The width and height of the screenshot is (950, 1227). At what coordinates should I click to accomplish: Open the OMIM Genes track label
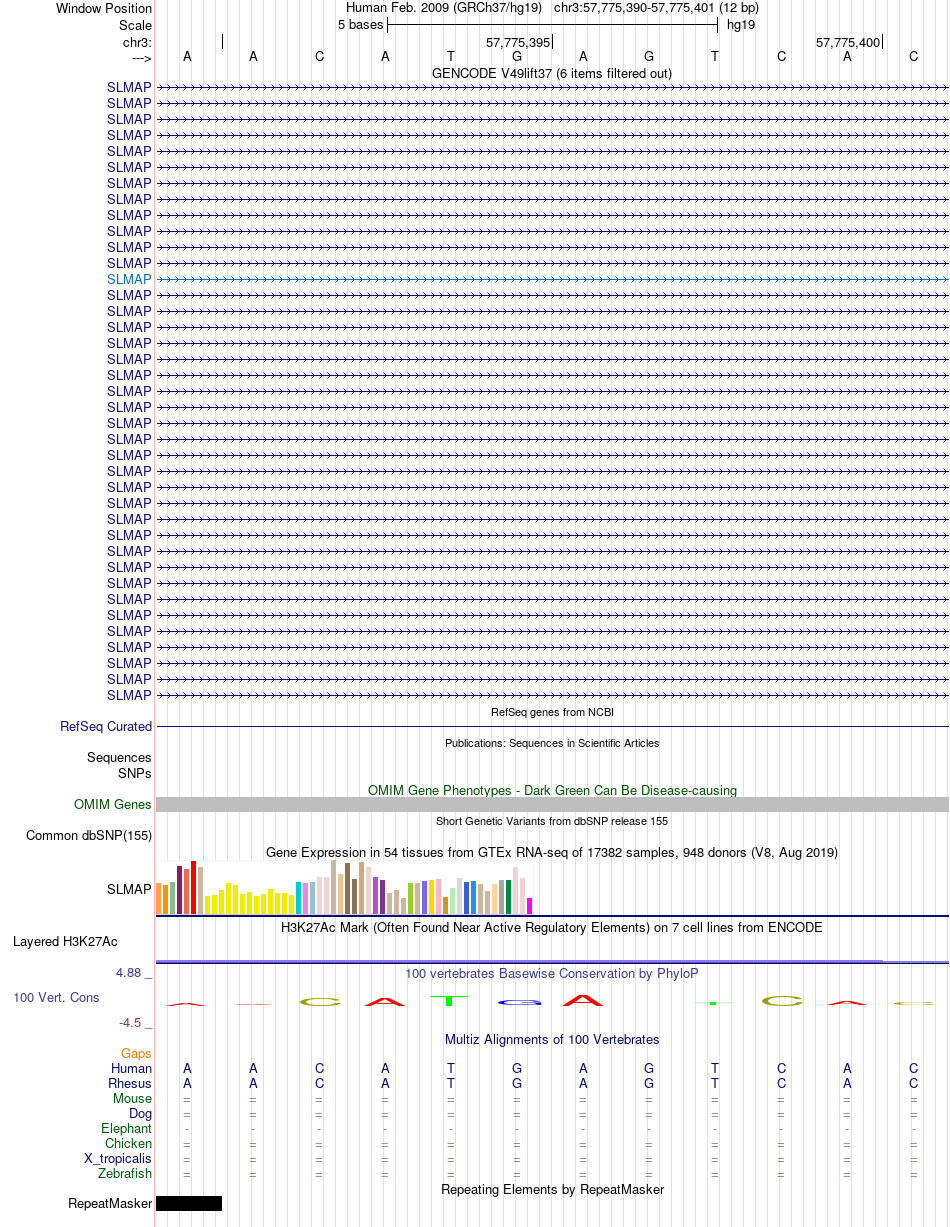click(113, 805)
